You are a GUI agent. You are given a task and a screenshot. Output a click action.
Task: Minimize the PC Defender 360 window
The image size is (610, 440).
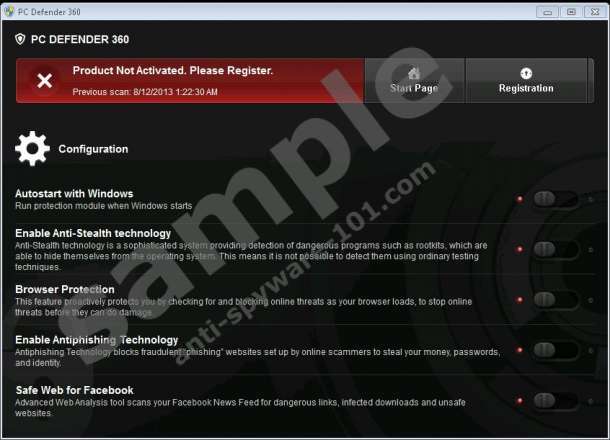coord(547,11)
